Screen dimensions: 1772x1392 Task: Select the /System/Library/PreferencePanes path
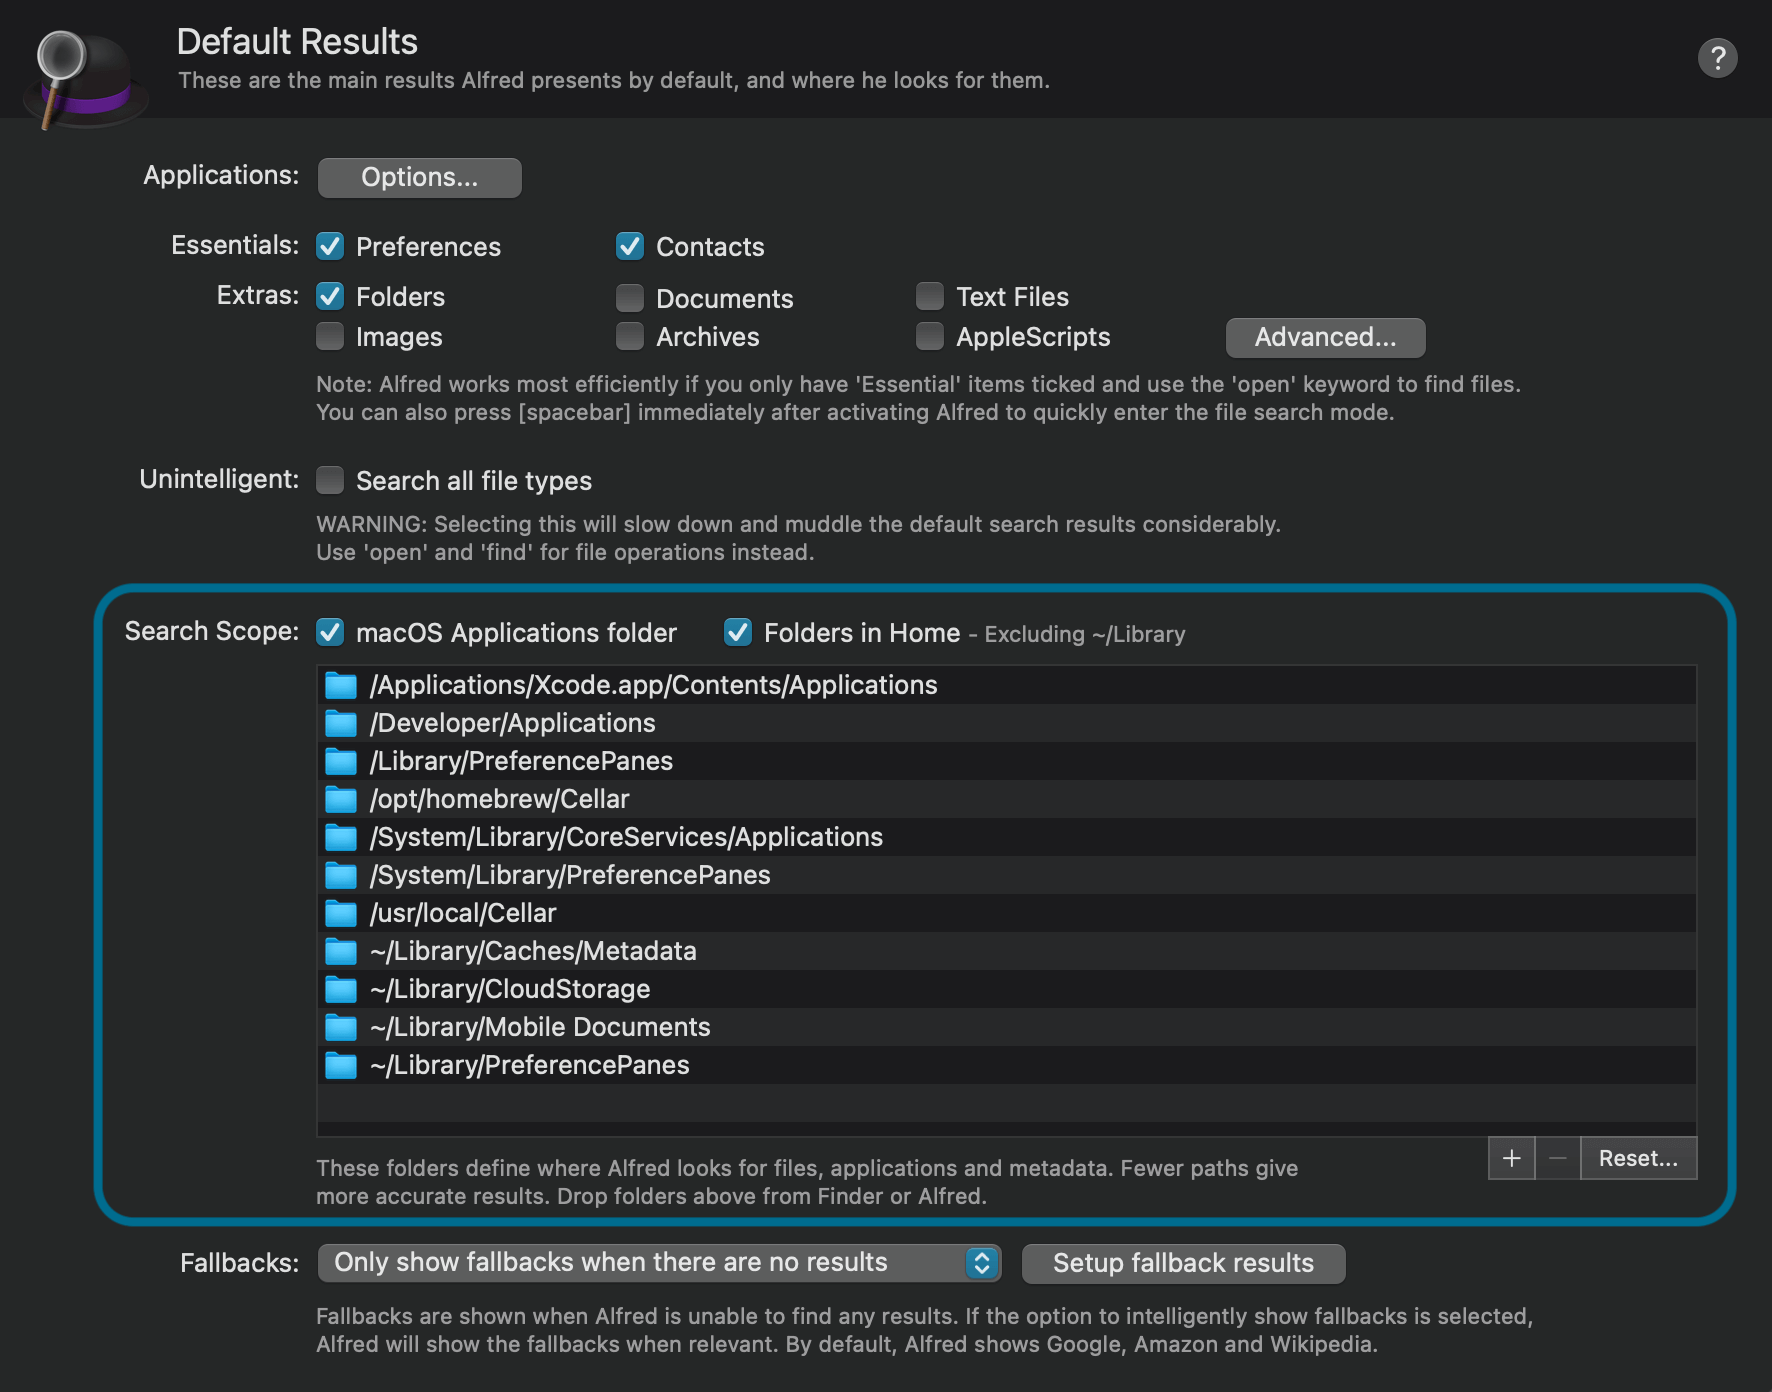(1006, 875)
